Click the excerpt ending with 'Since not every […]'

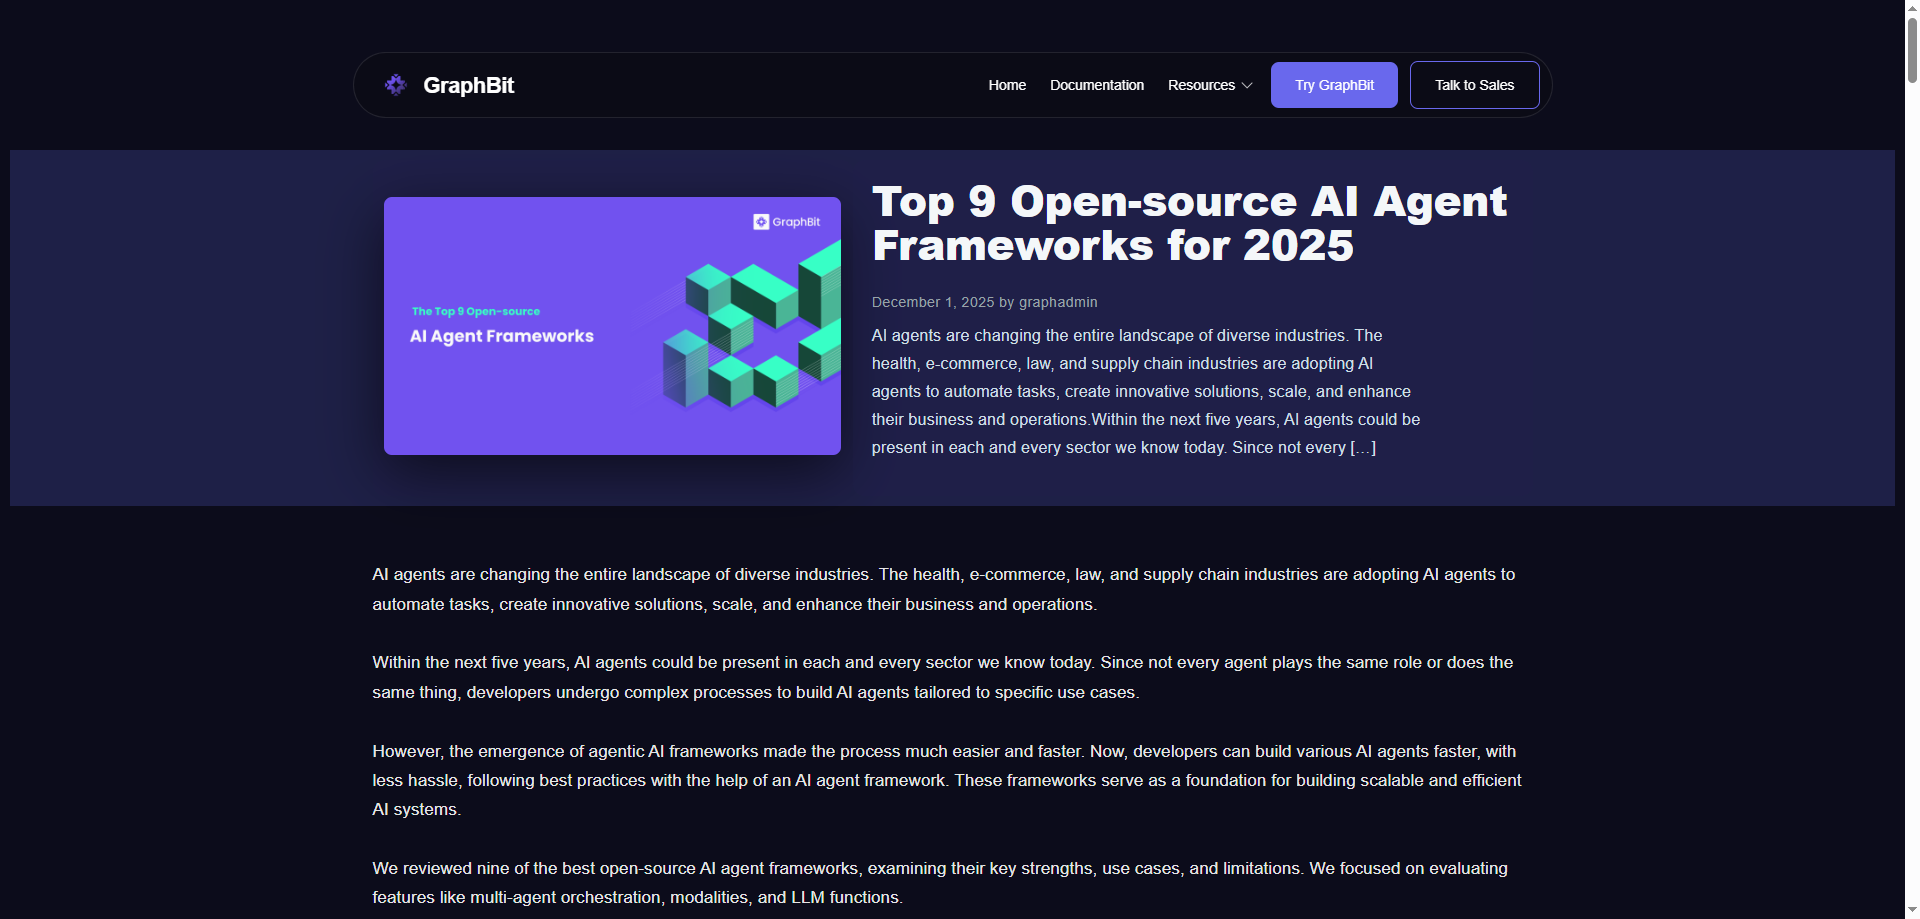[1146, 391]
